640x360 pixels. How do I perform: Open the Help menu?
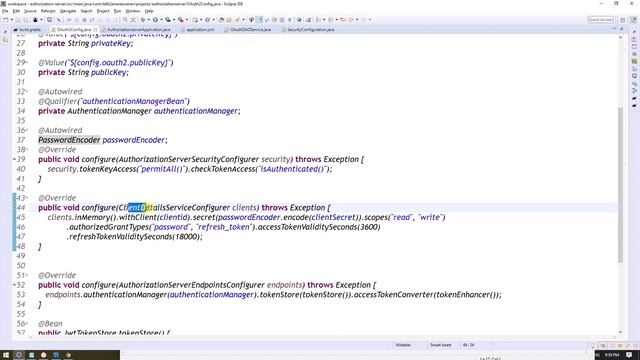pos(149,11)
